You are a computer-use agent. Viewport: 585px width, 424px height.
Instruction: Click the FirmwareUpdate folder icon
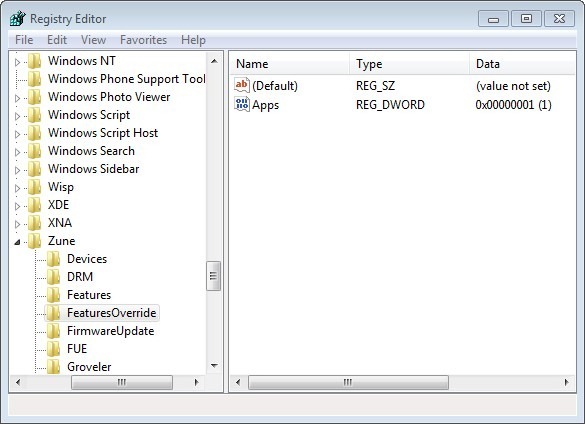[x=54, y=331]
